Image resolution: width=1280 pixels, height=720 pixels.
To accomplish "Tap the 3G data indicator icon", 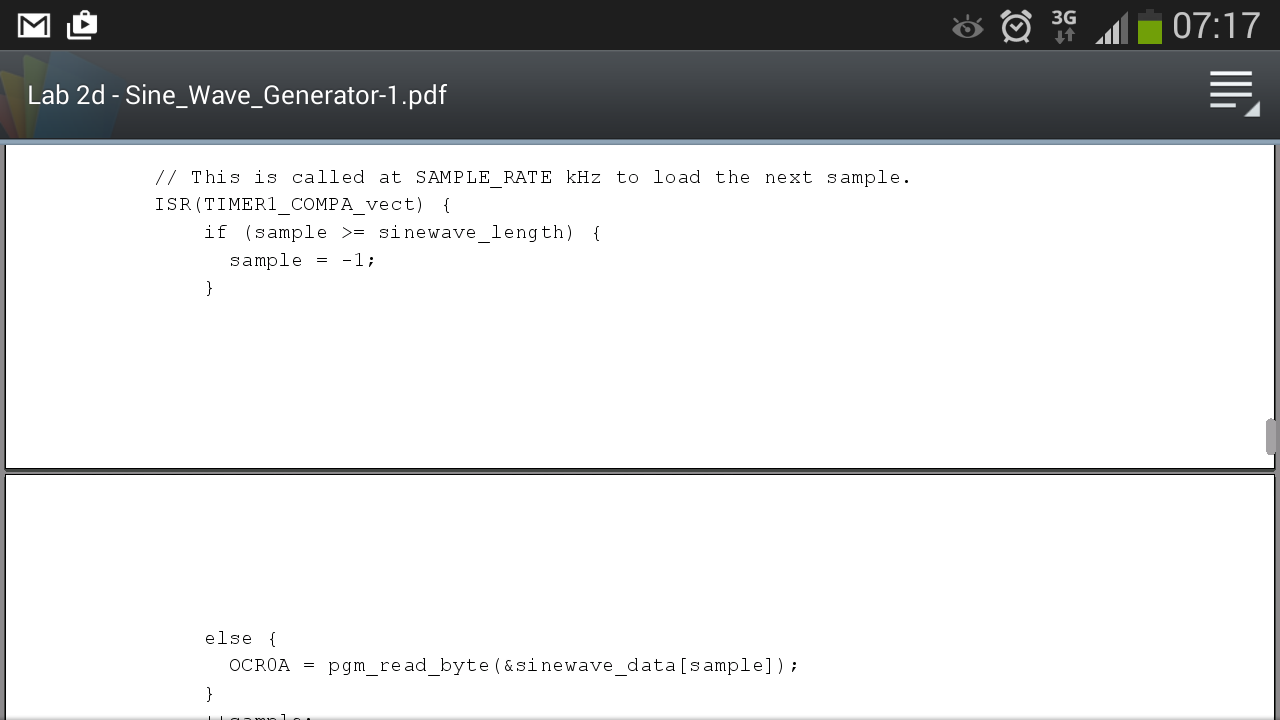I will coord(1064,26).
